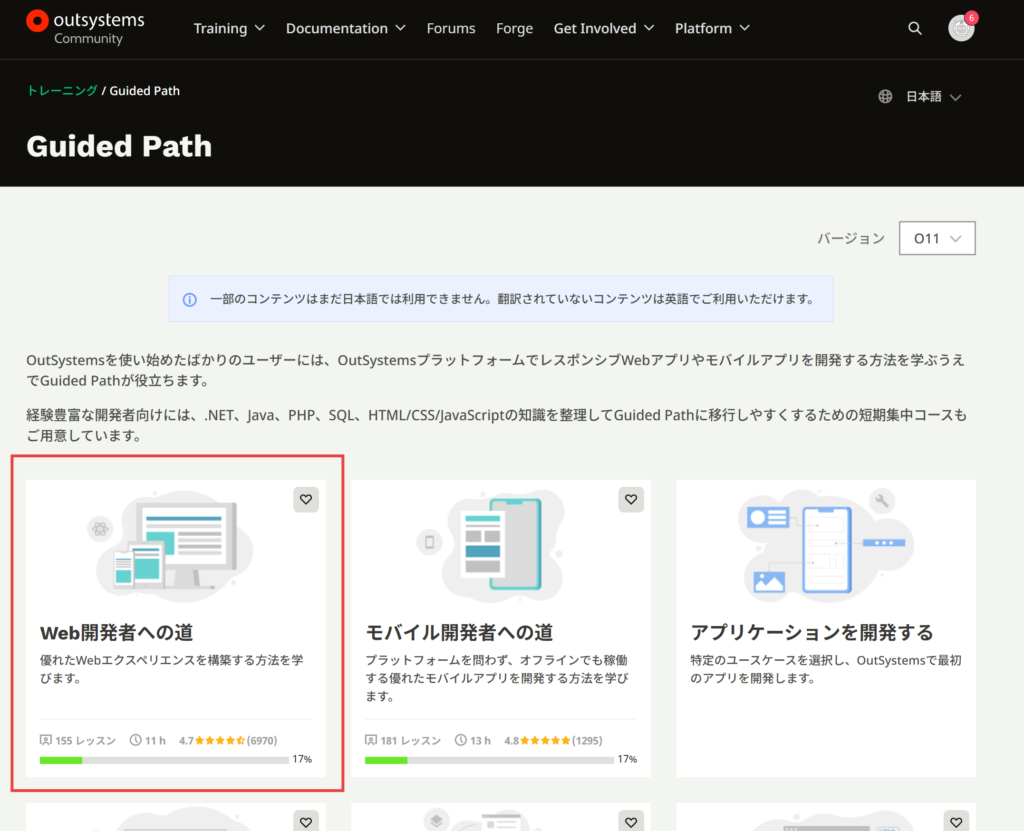Viewport: 1024px width, 831px height.
Task: Click the search magnifier icon
Action: (x=915, y=28)
